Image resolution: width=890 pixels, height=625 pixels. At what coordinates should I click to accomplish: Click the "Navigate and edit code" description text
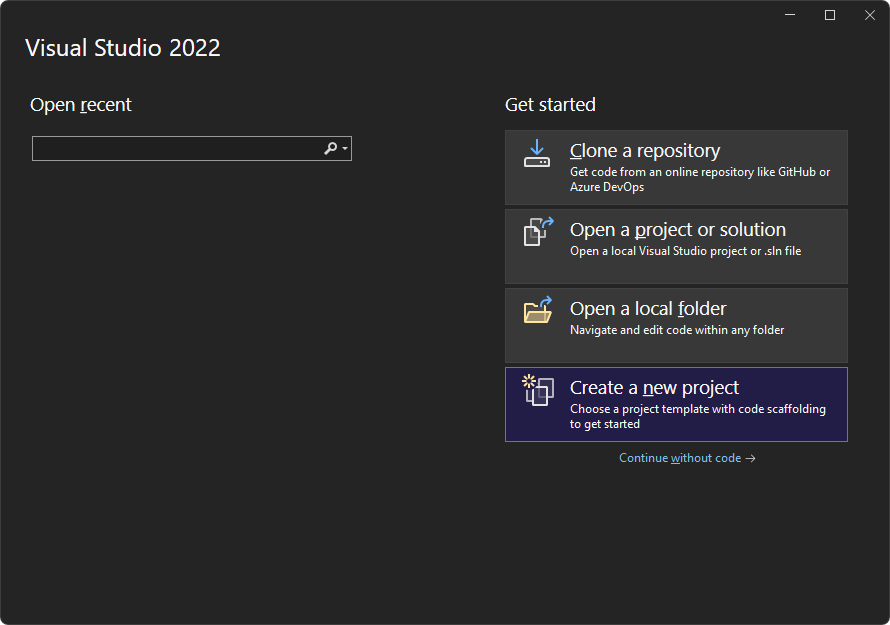click(x=677, y=329)
